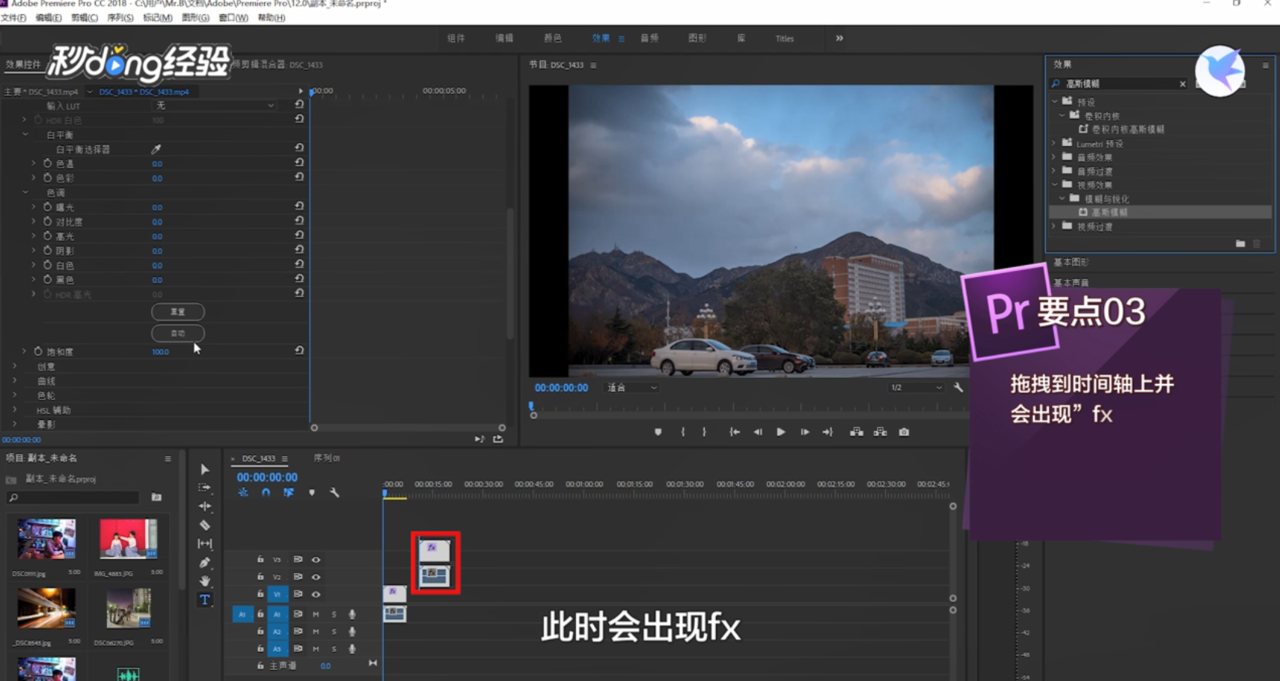This screenshot has height=681, width=1280.
Task: Click the project panel search field
Action: [x=73, y=497]
